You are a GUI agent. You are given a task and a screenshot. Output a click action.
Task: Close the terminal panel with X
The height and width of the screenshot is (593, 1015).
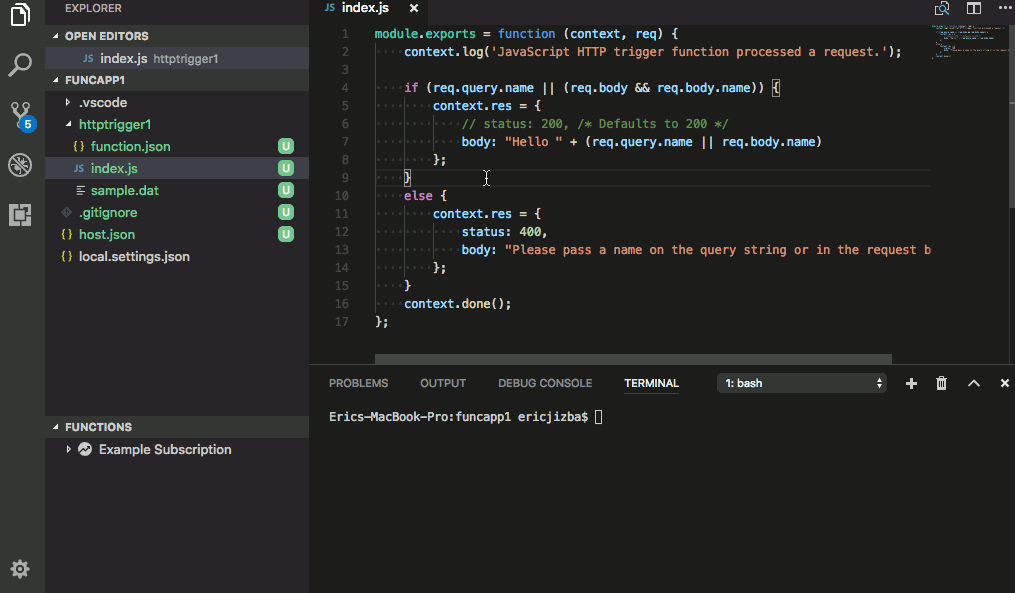pyautogui.click(x=1005, y=383)
